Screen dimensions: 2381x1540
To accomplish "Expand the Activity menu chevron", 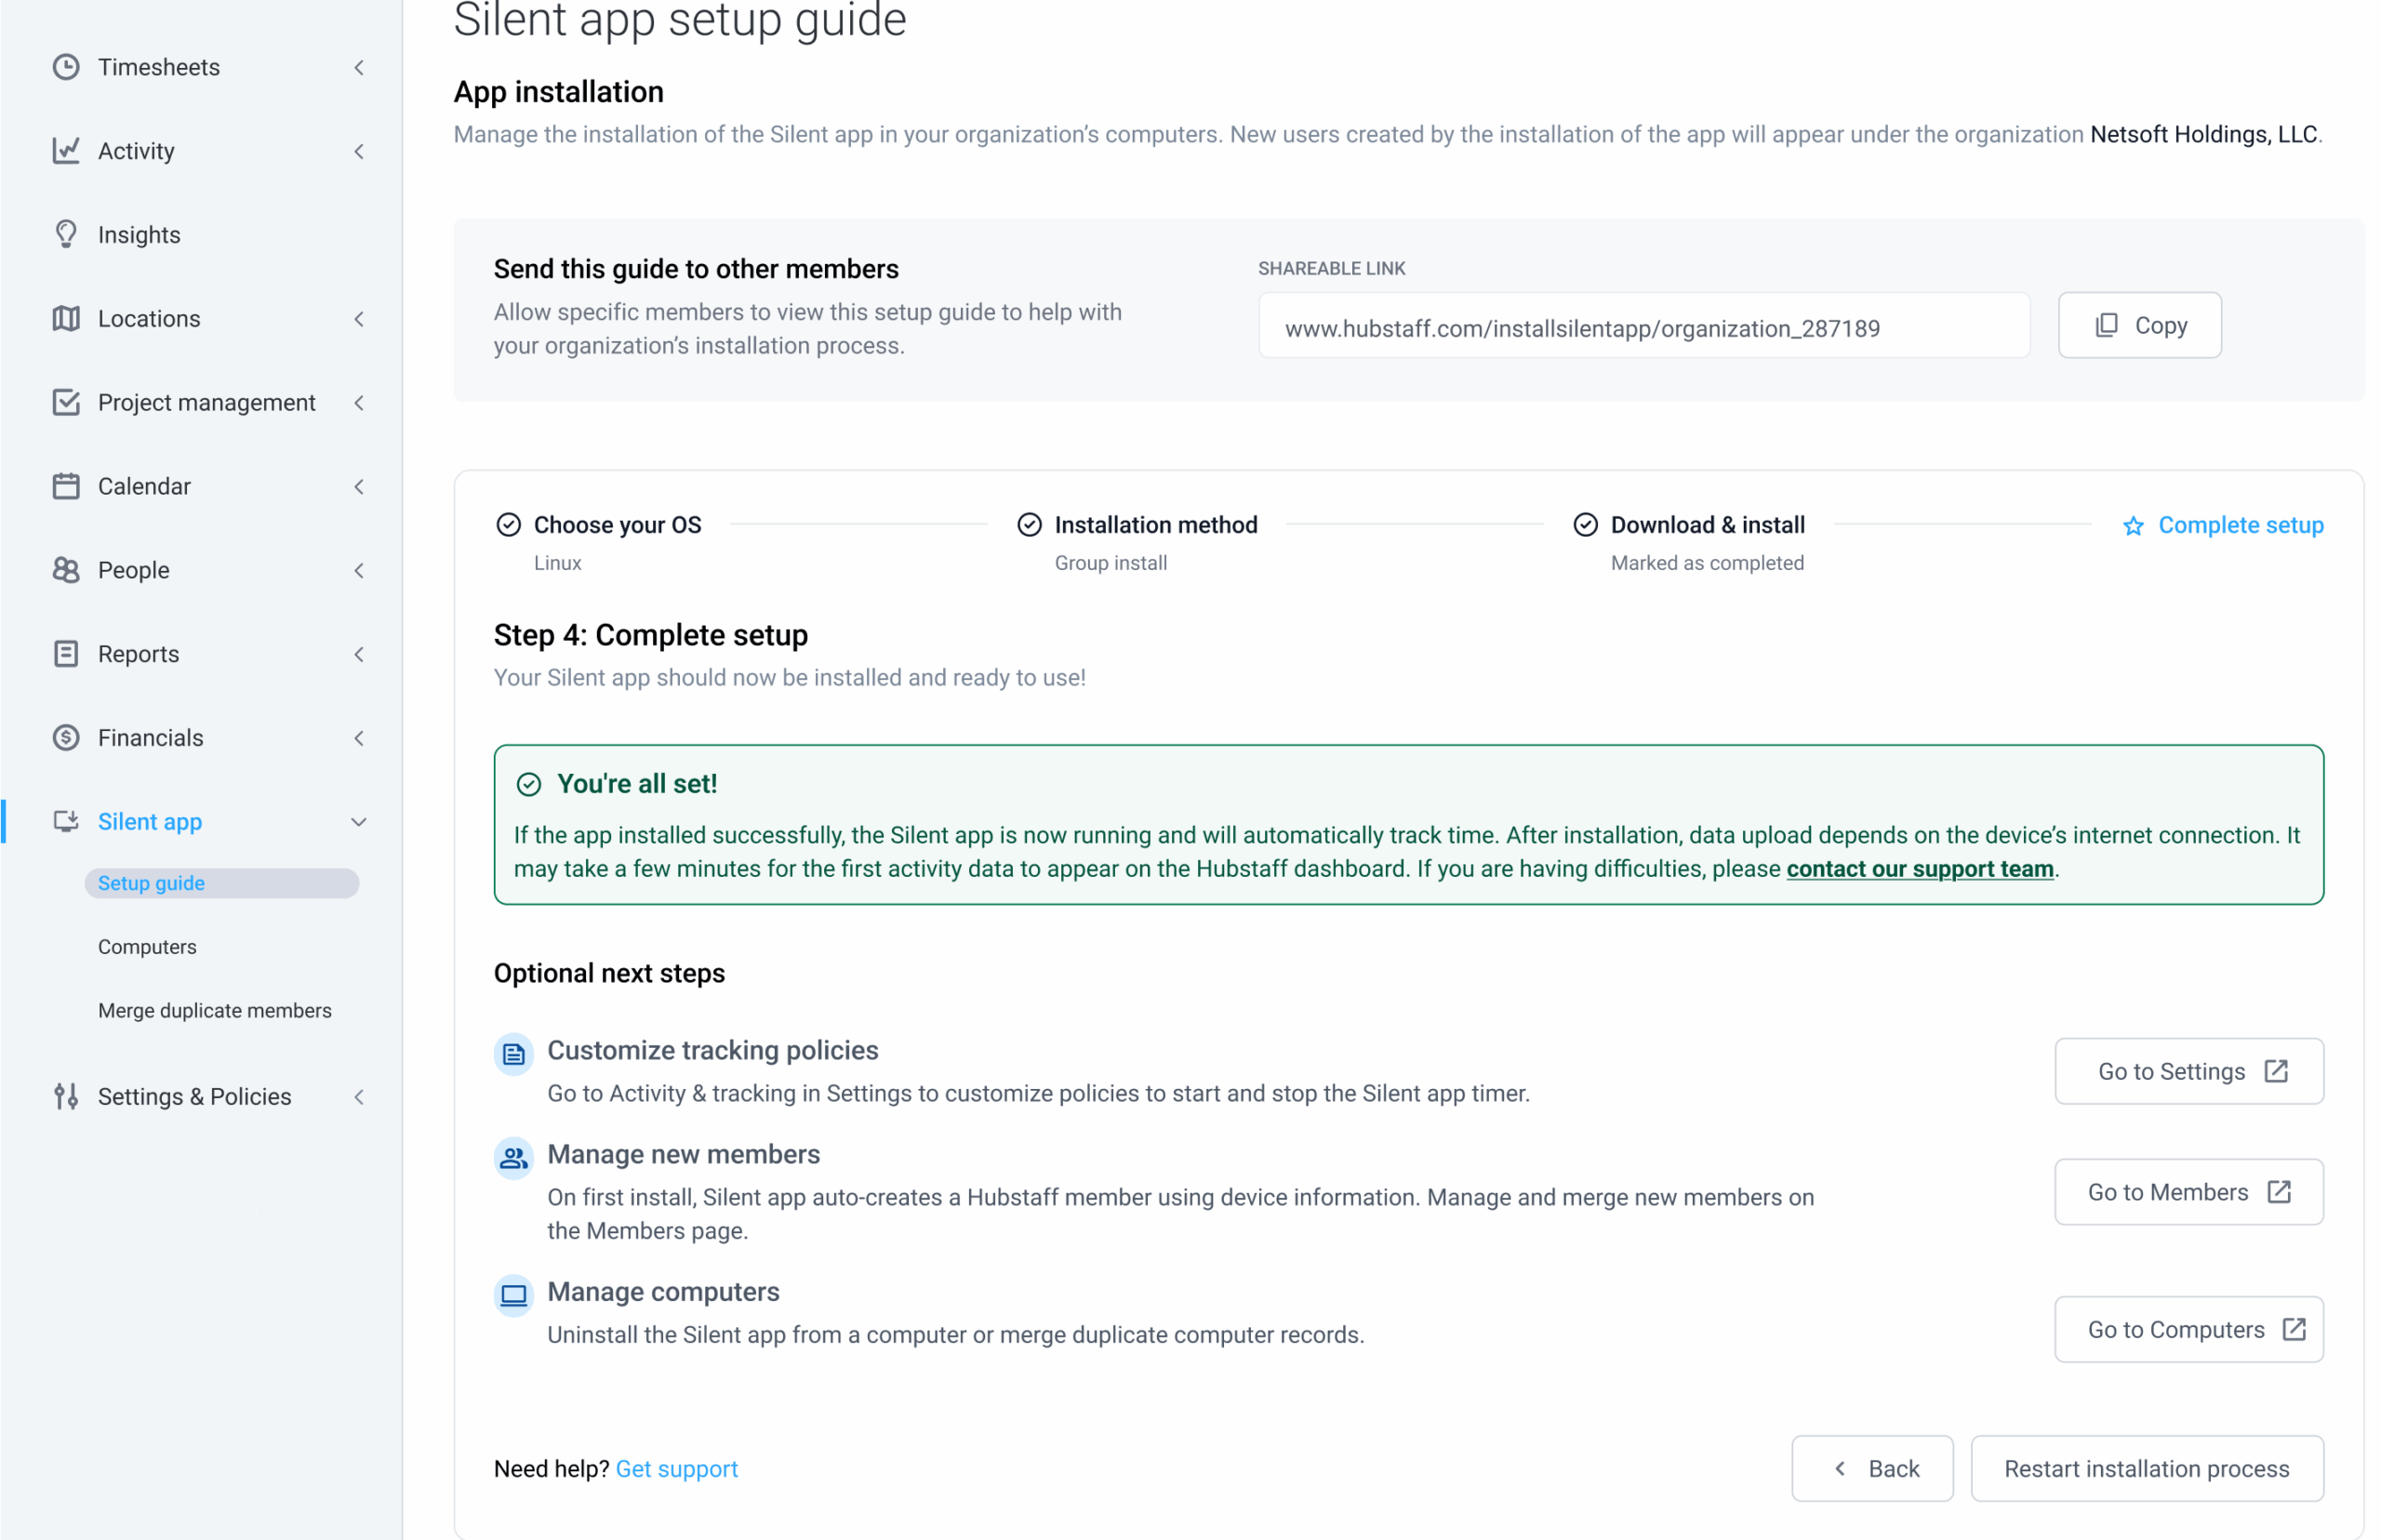I will click(x=359, y=151).
